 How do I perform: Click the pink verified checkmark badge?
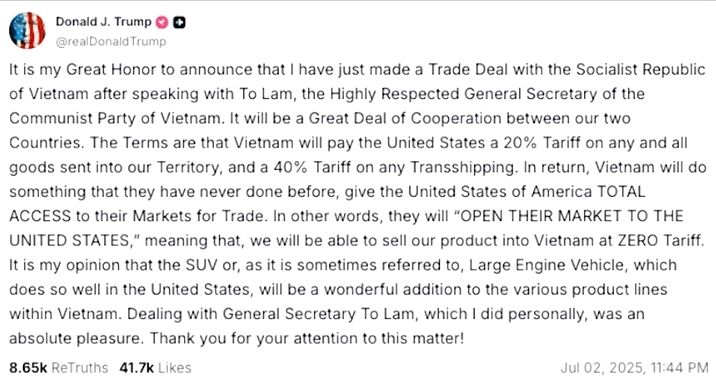point(162,22)
